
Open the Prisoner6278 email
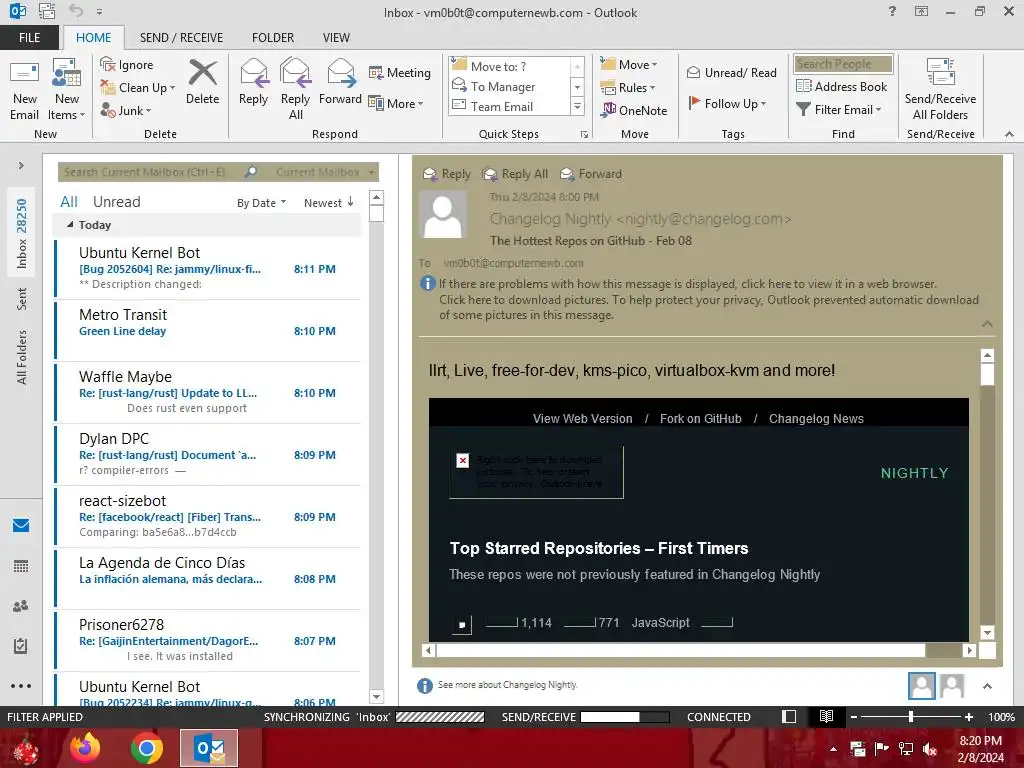coord(208,641)
